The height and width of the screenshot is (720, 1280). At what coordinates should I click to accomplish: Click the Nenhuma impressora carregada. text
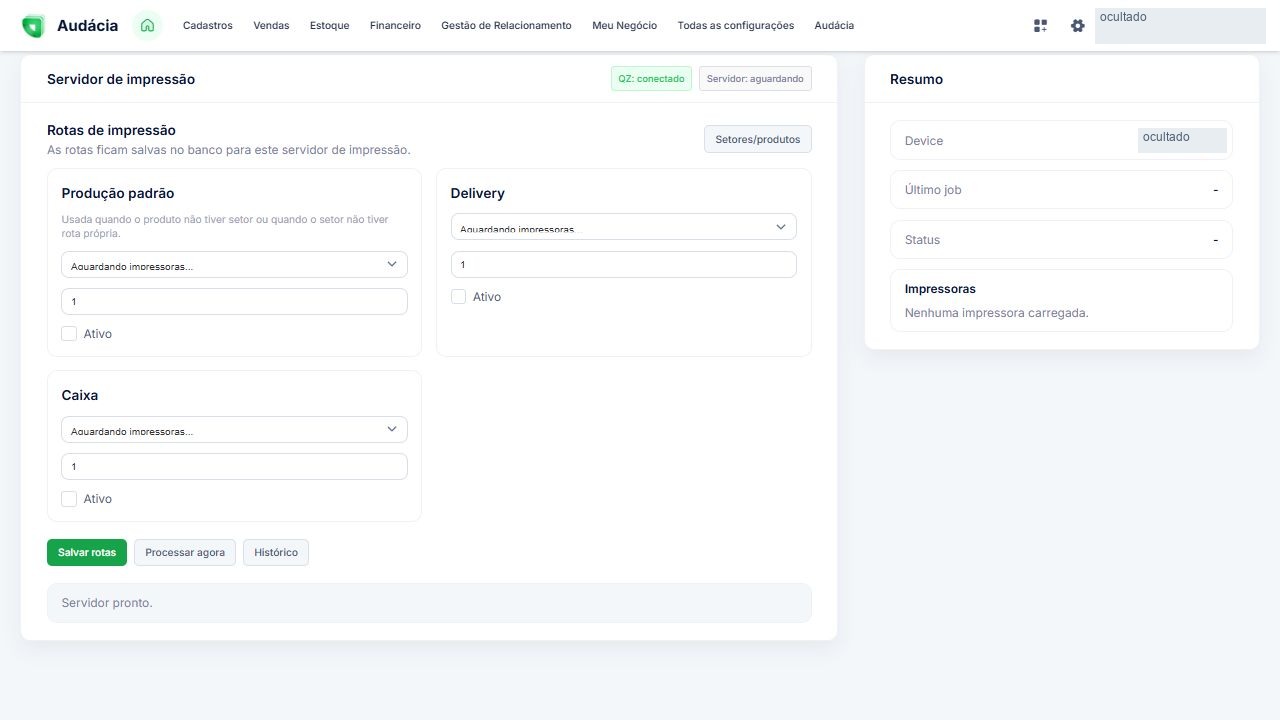(996, 313)
